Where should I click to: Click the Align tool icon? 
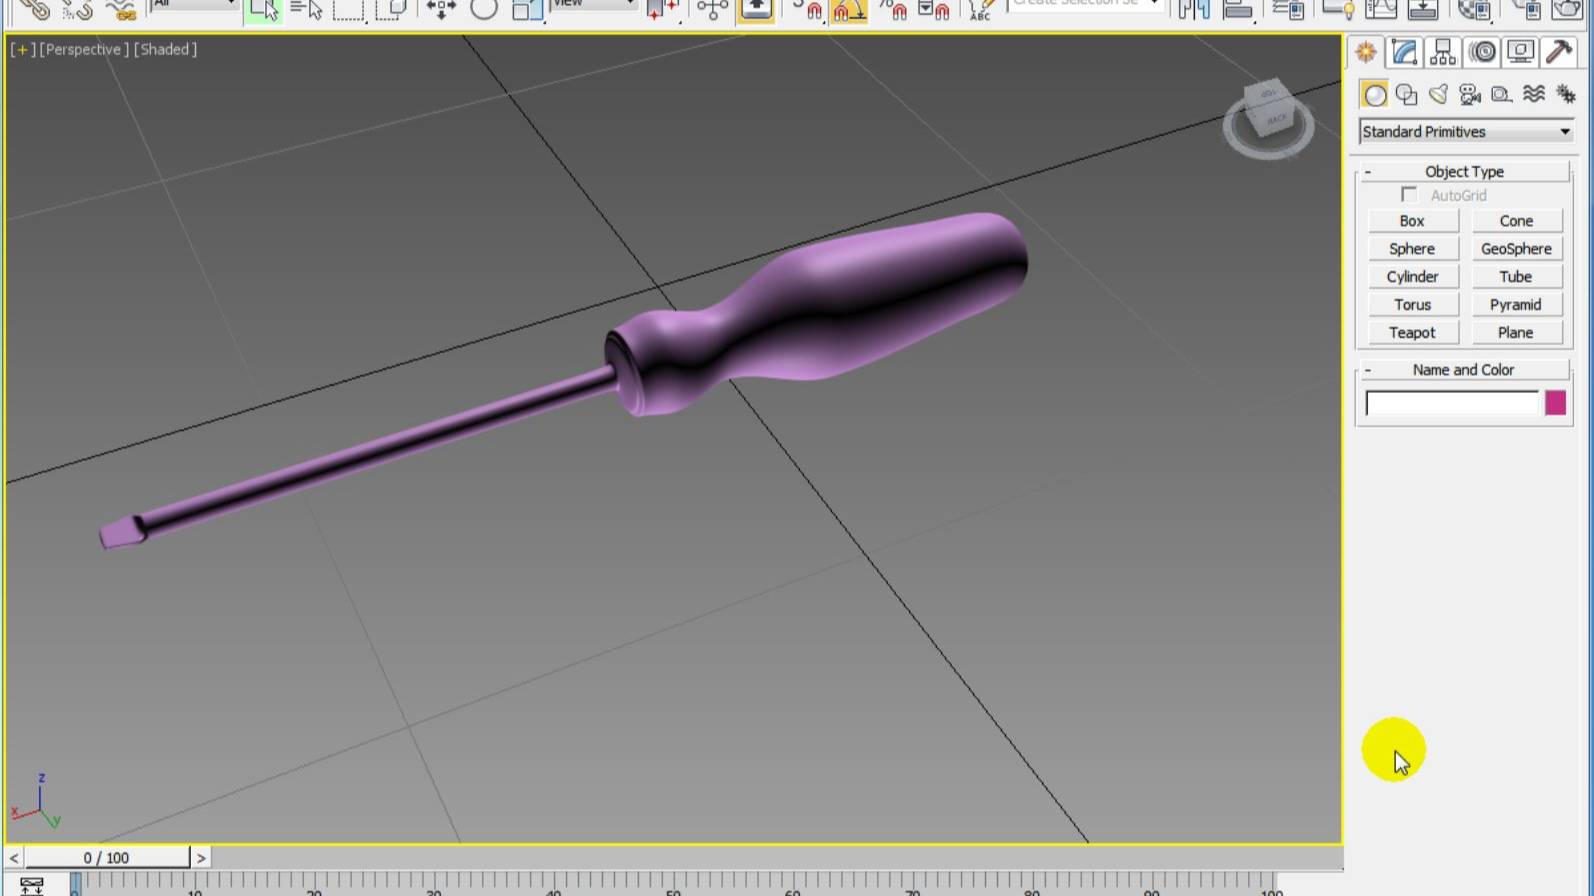(1238, 9)
